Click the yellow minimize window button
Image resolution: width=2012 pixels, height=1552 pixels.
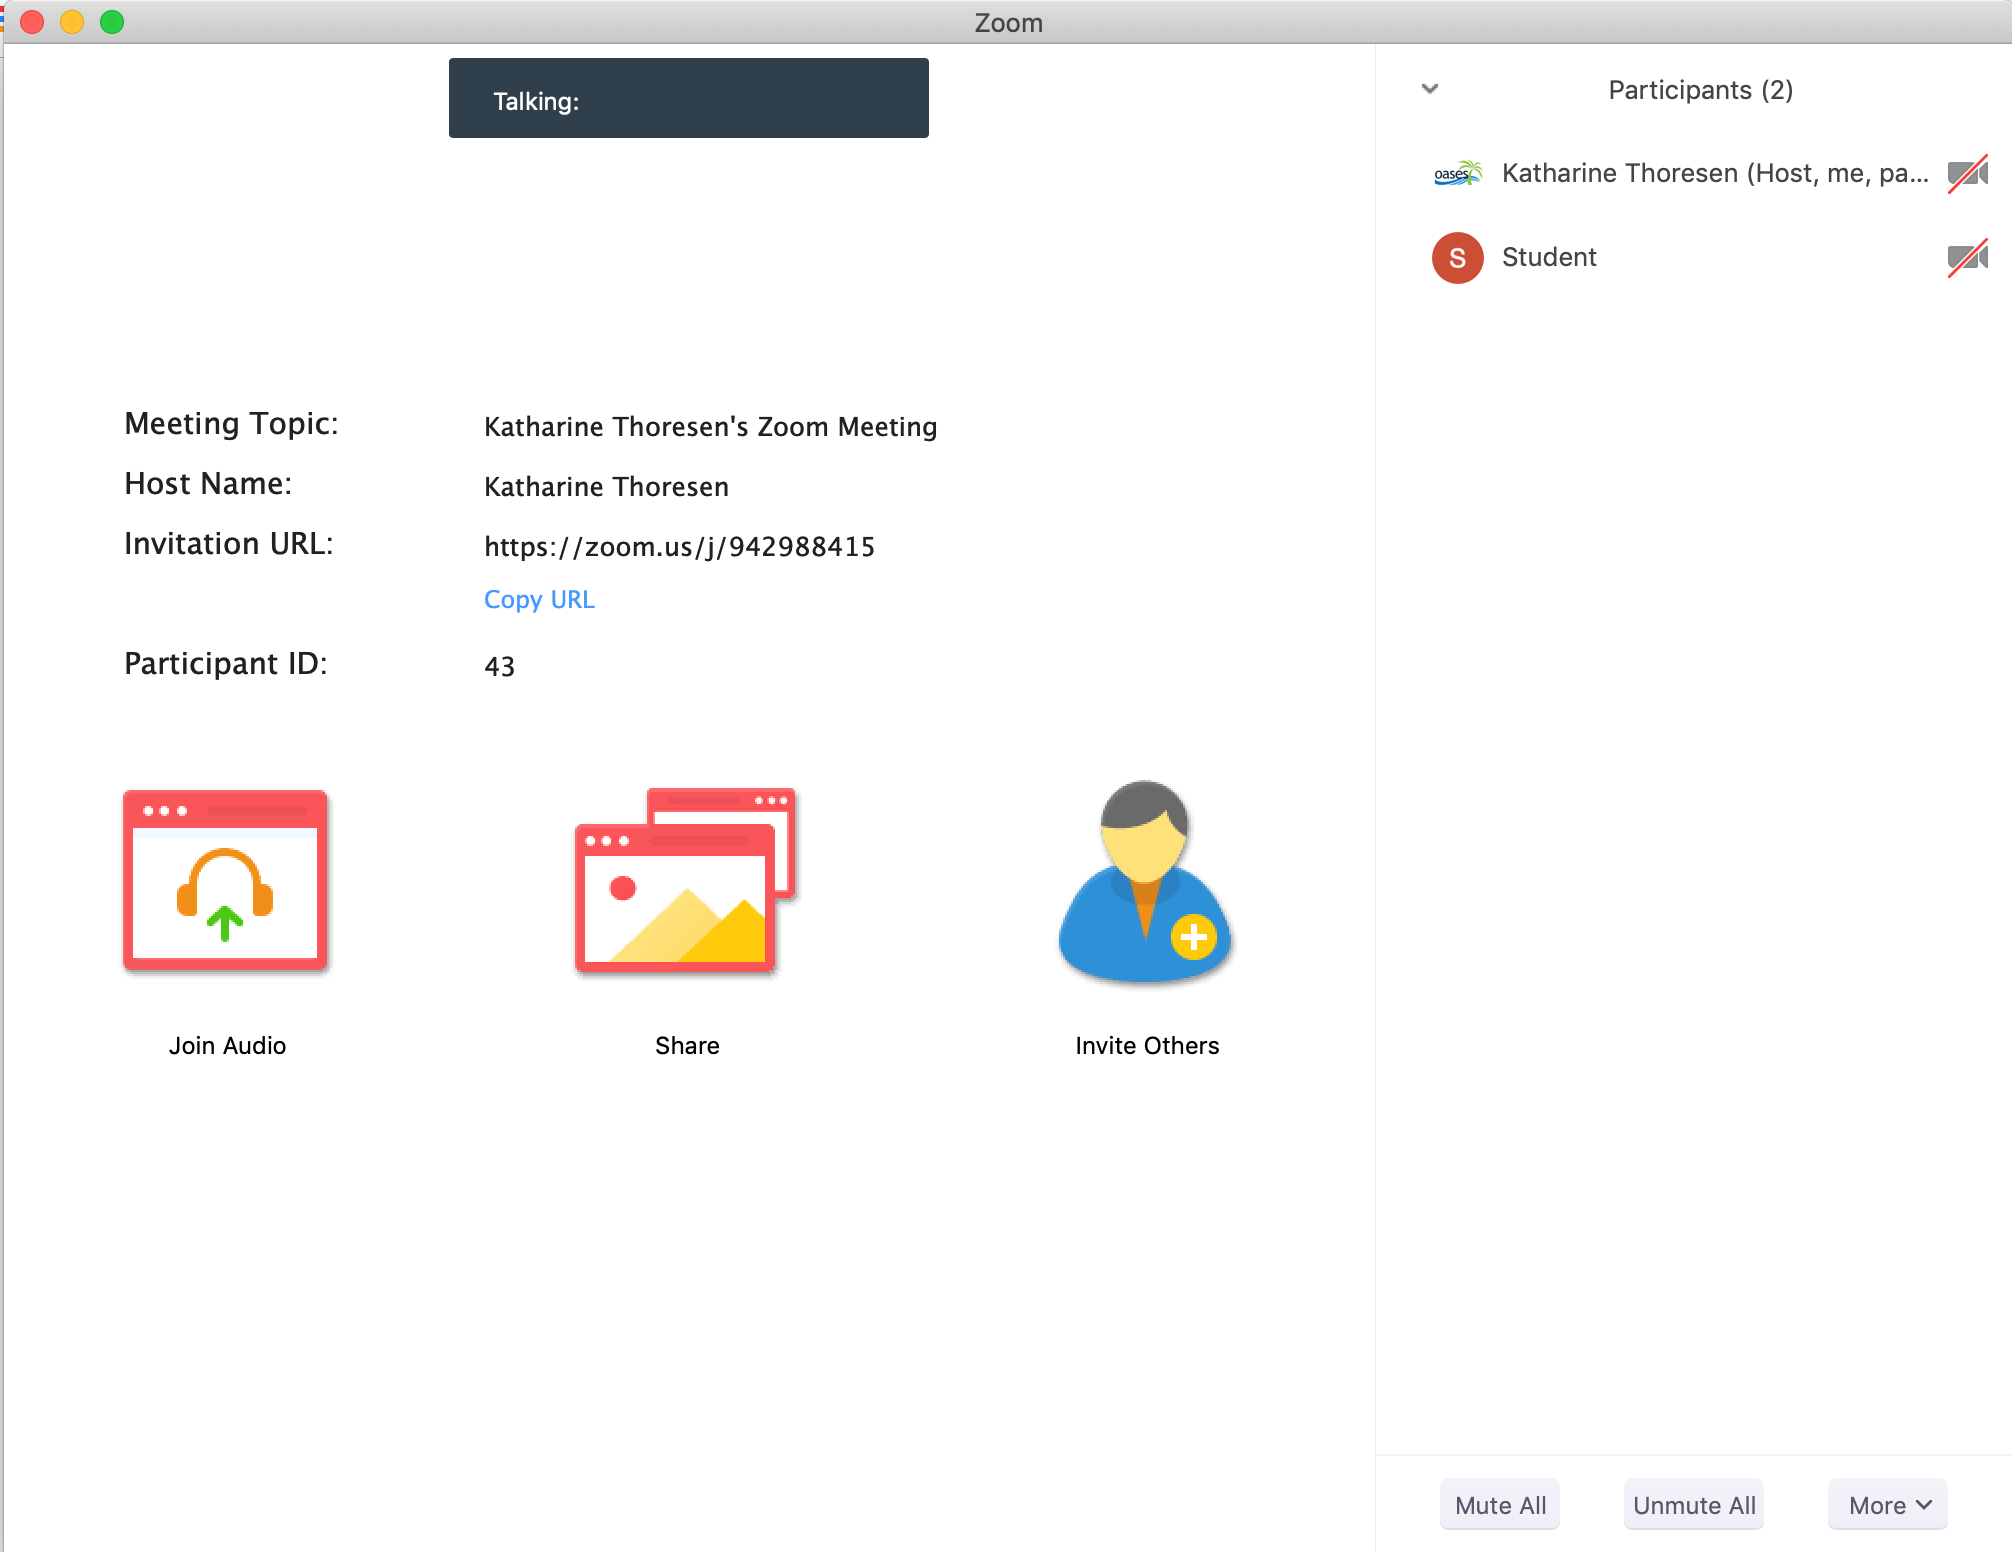(x=72, y=22)
